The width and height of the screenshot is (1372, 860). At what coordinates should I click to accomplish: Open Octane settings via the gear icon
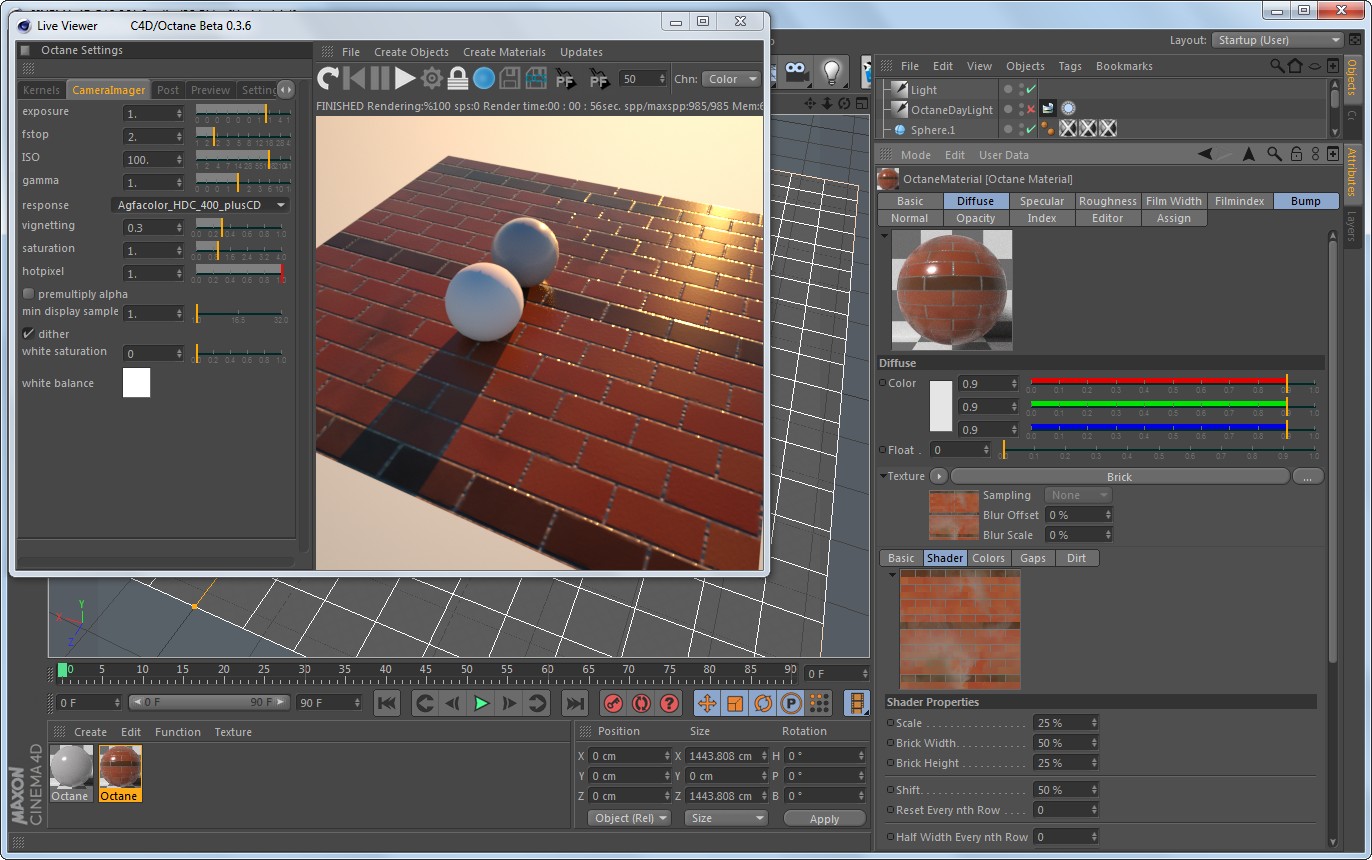(x=432, y=78)
